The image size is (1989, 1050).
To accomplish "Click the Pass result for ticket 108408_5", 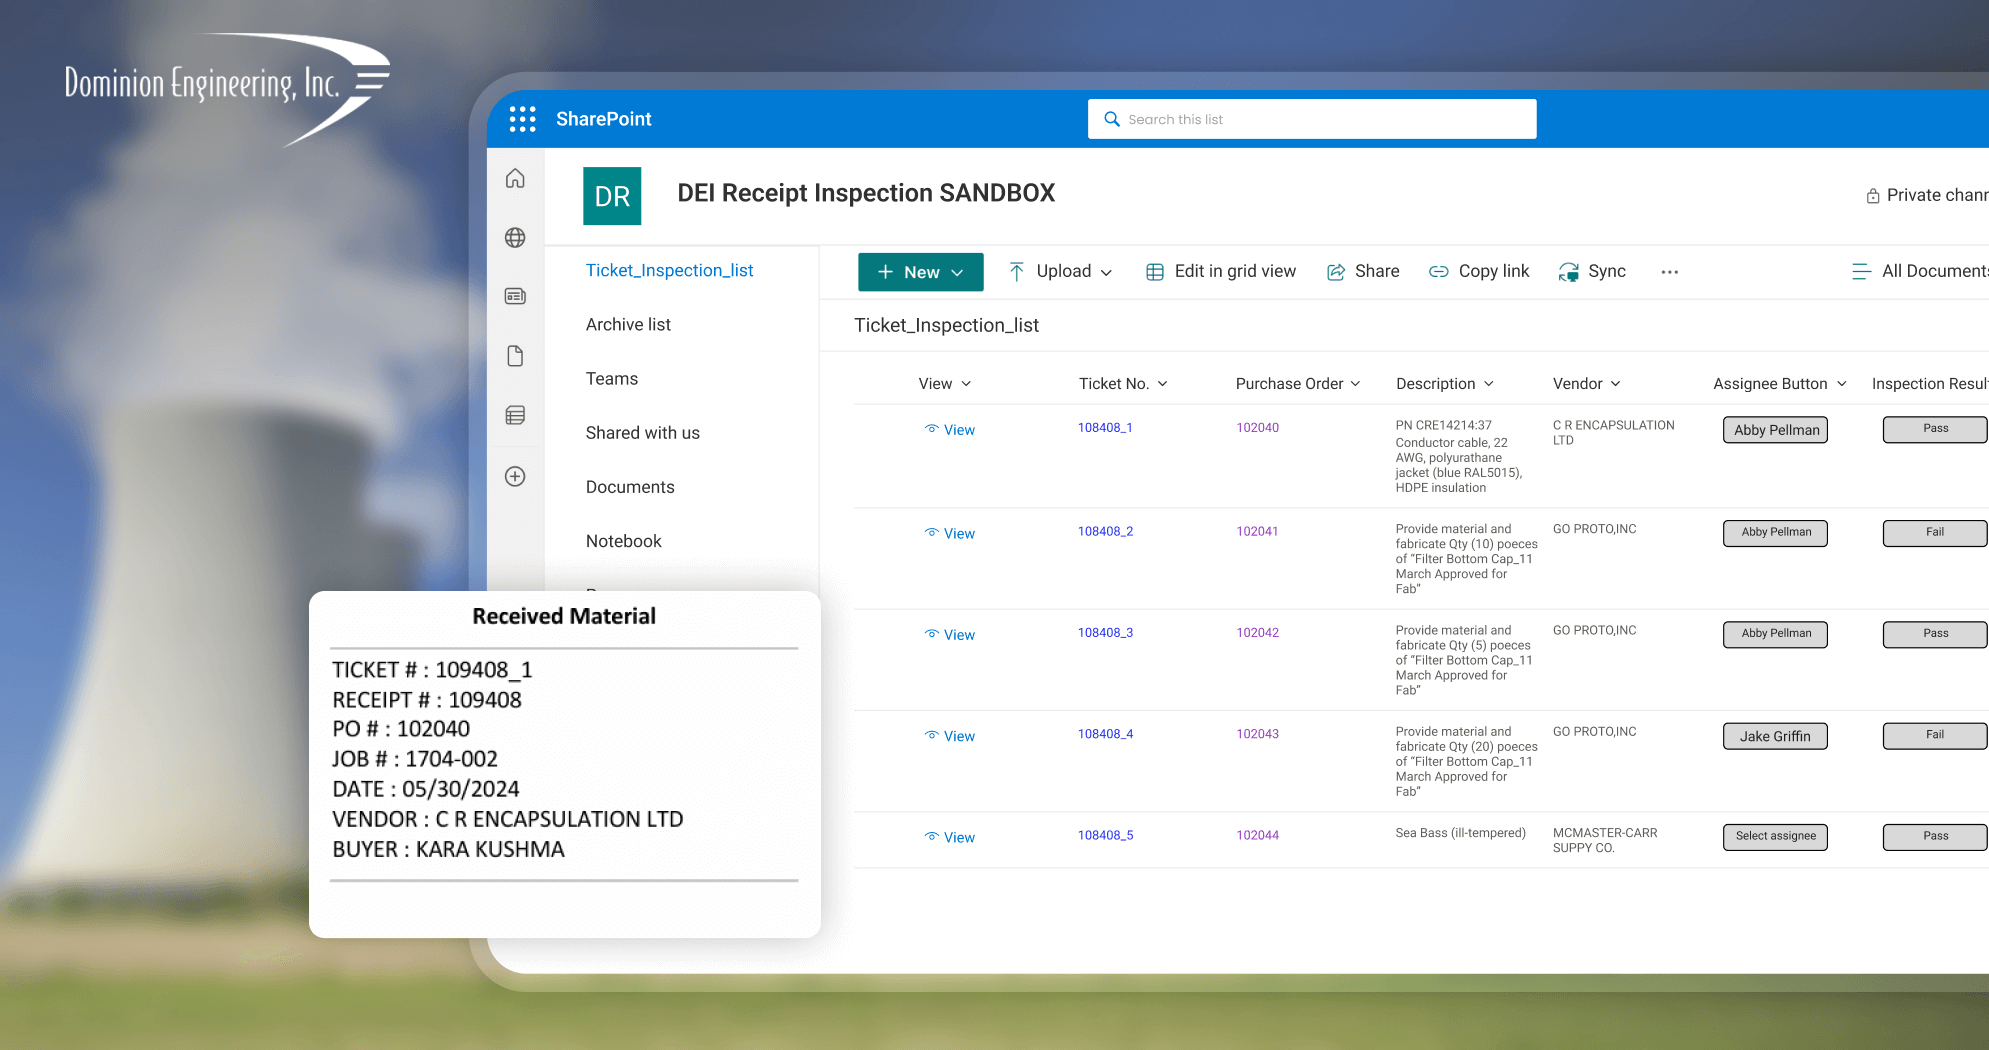I will click(1935, 837).
